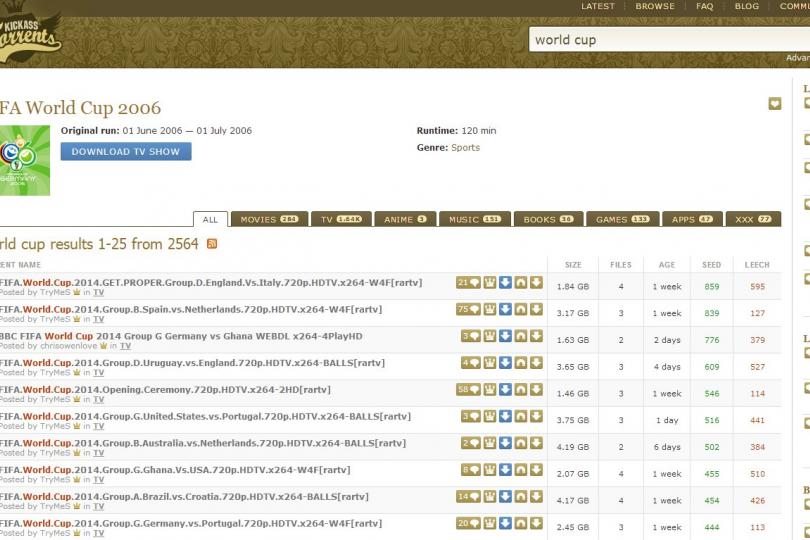Click crown verified icon for Opening Ceremony torrent
This screenshot has width=810, height=540.
pyautogui.click(x=490, y=390)
